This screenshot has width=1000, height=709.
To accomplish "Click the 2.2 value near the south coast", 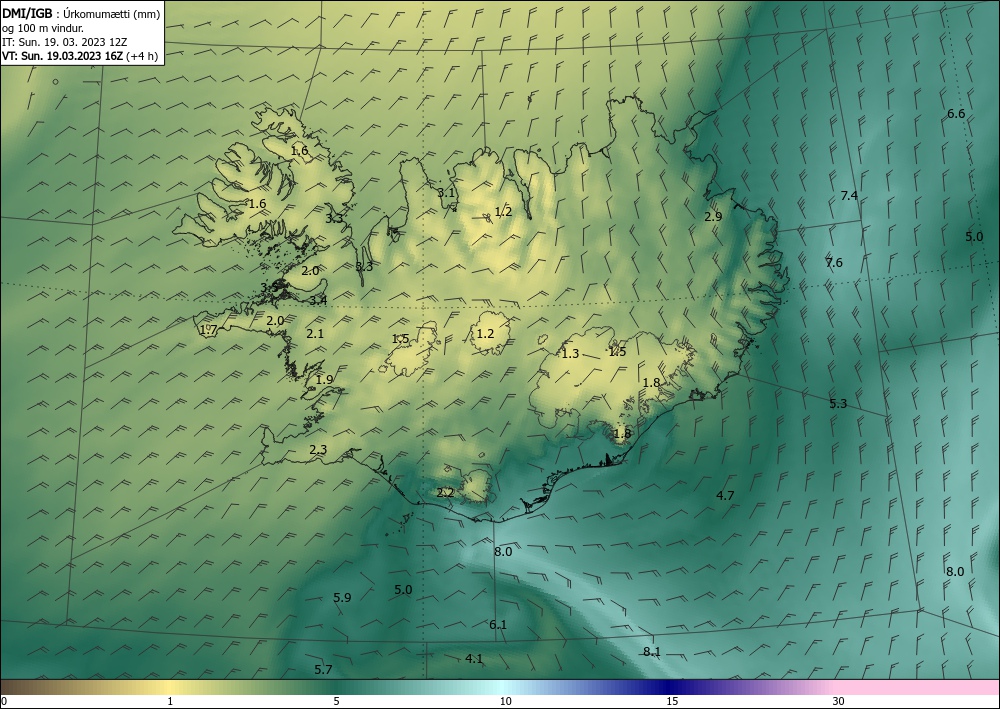I will tap(445, 493).
